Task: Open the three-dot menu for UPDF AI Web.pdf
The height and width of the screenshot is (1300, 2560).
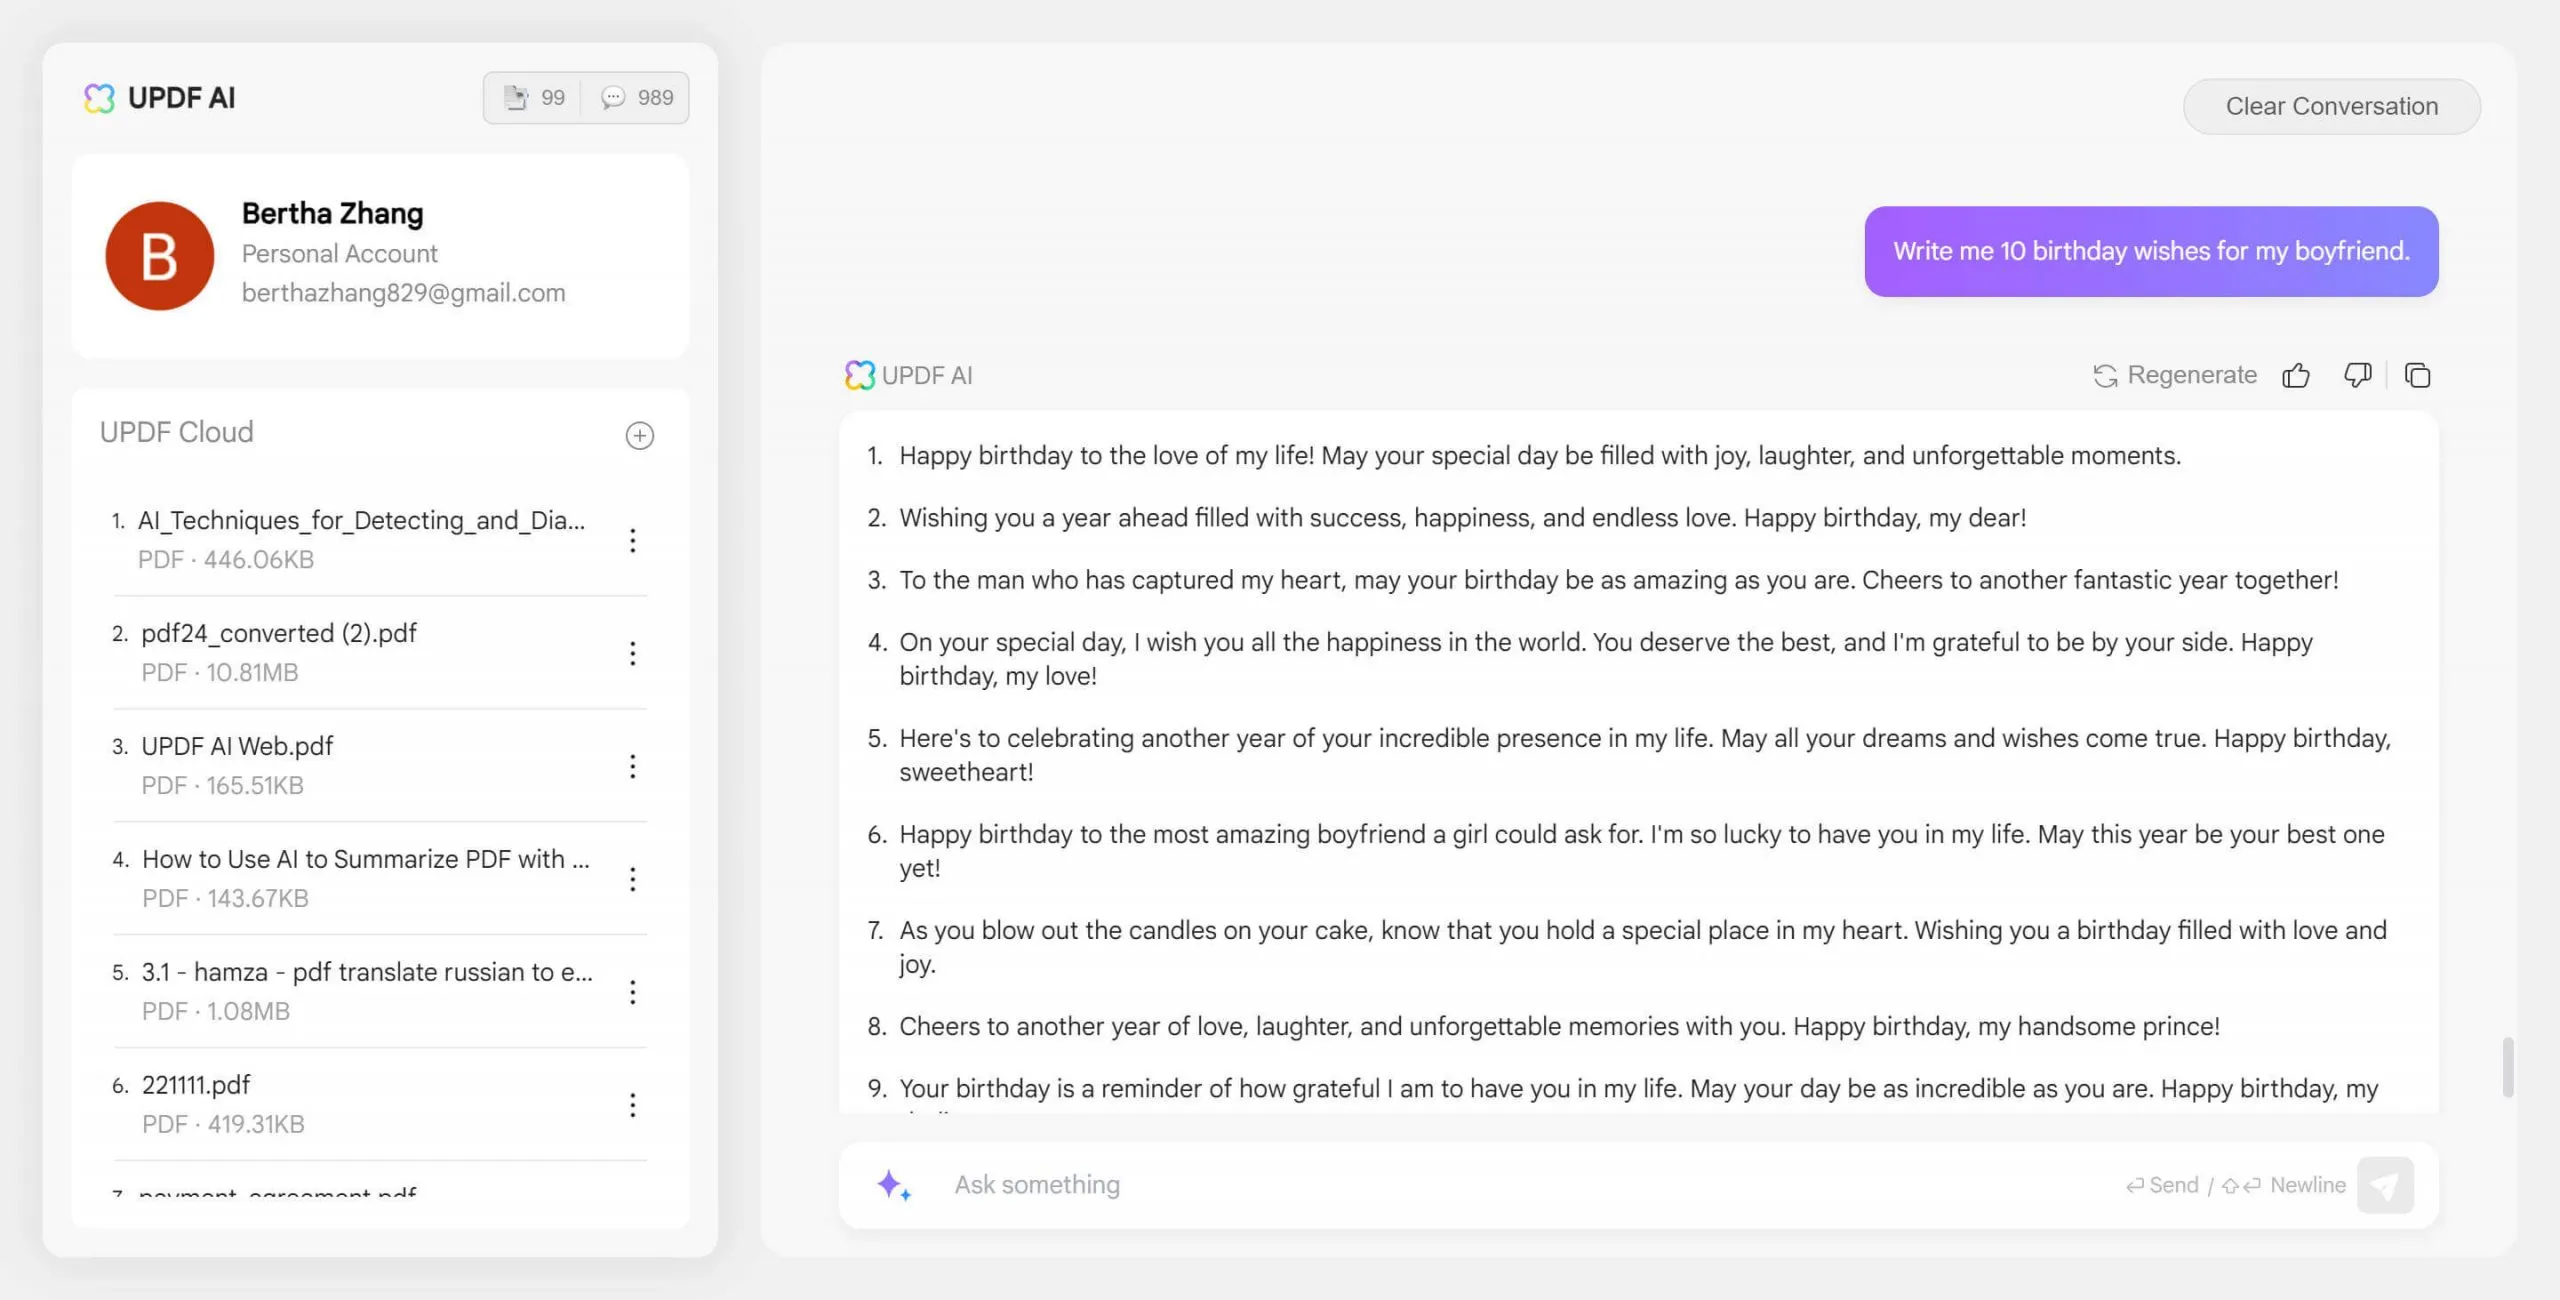Action: pyautogui.click(x=632, y=766)
